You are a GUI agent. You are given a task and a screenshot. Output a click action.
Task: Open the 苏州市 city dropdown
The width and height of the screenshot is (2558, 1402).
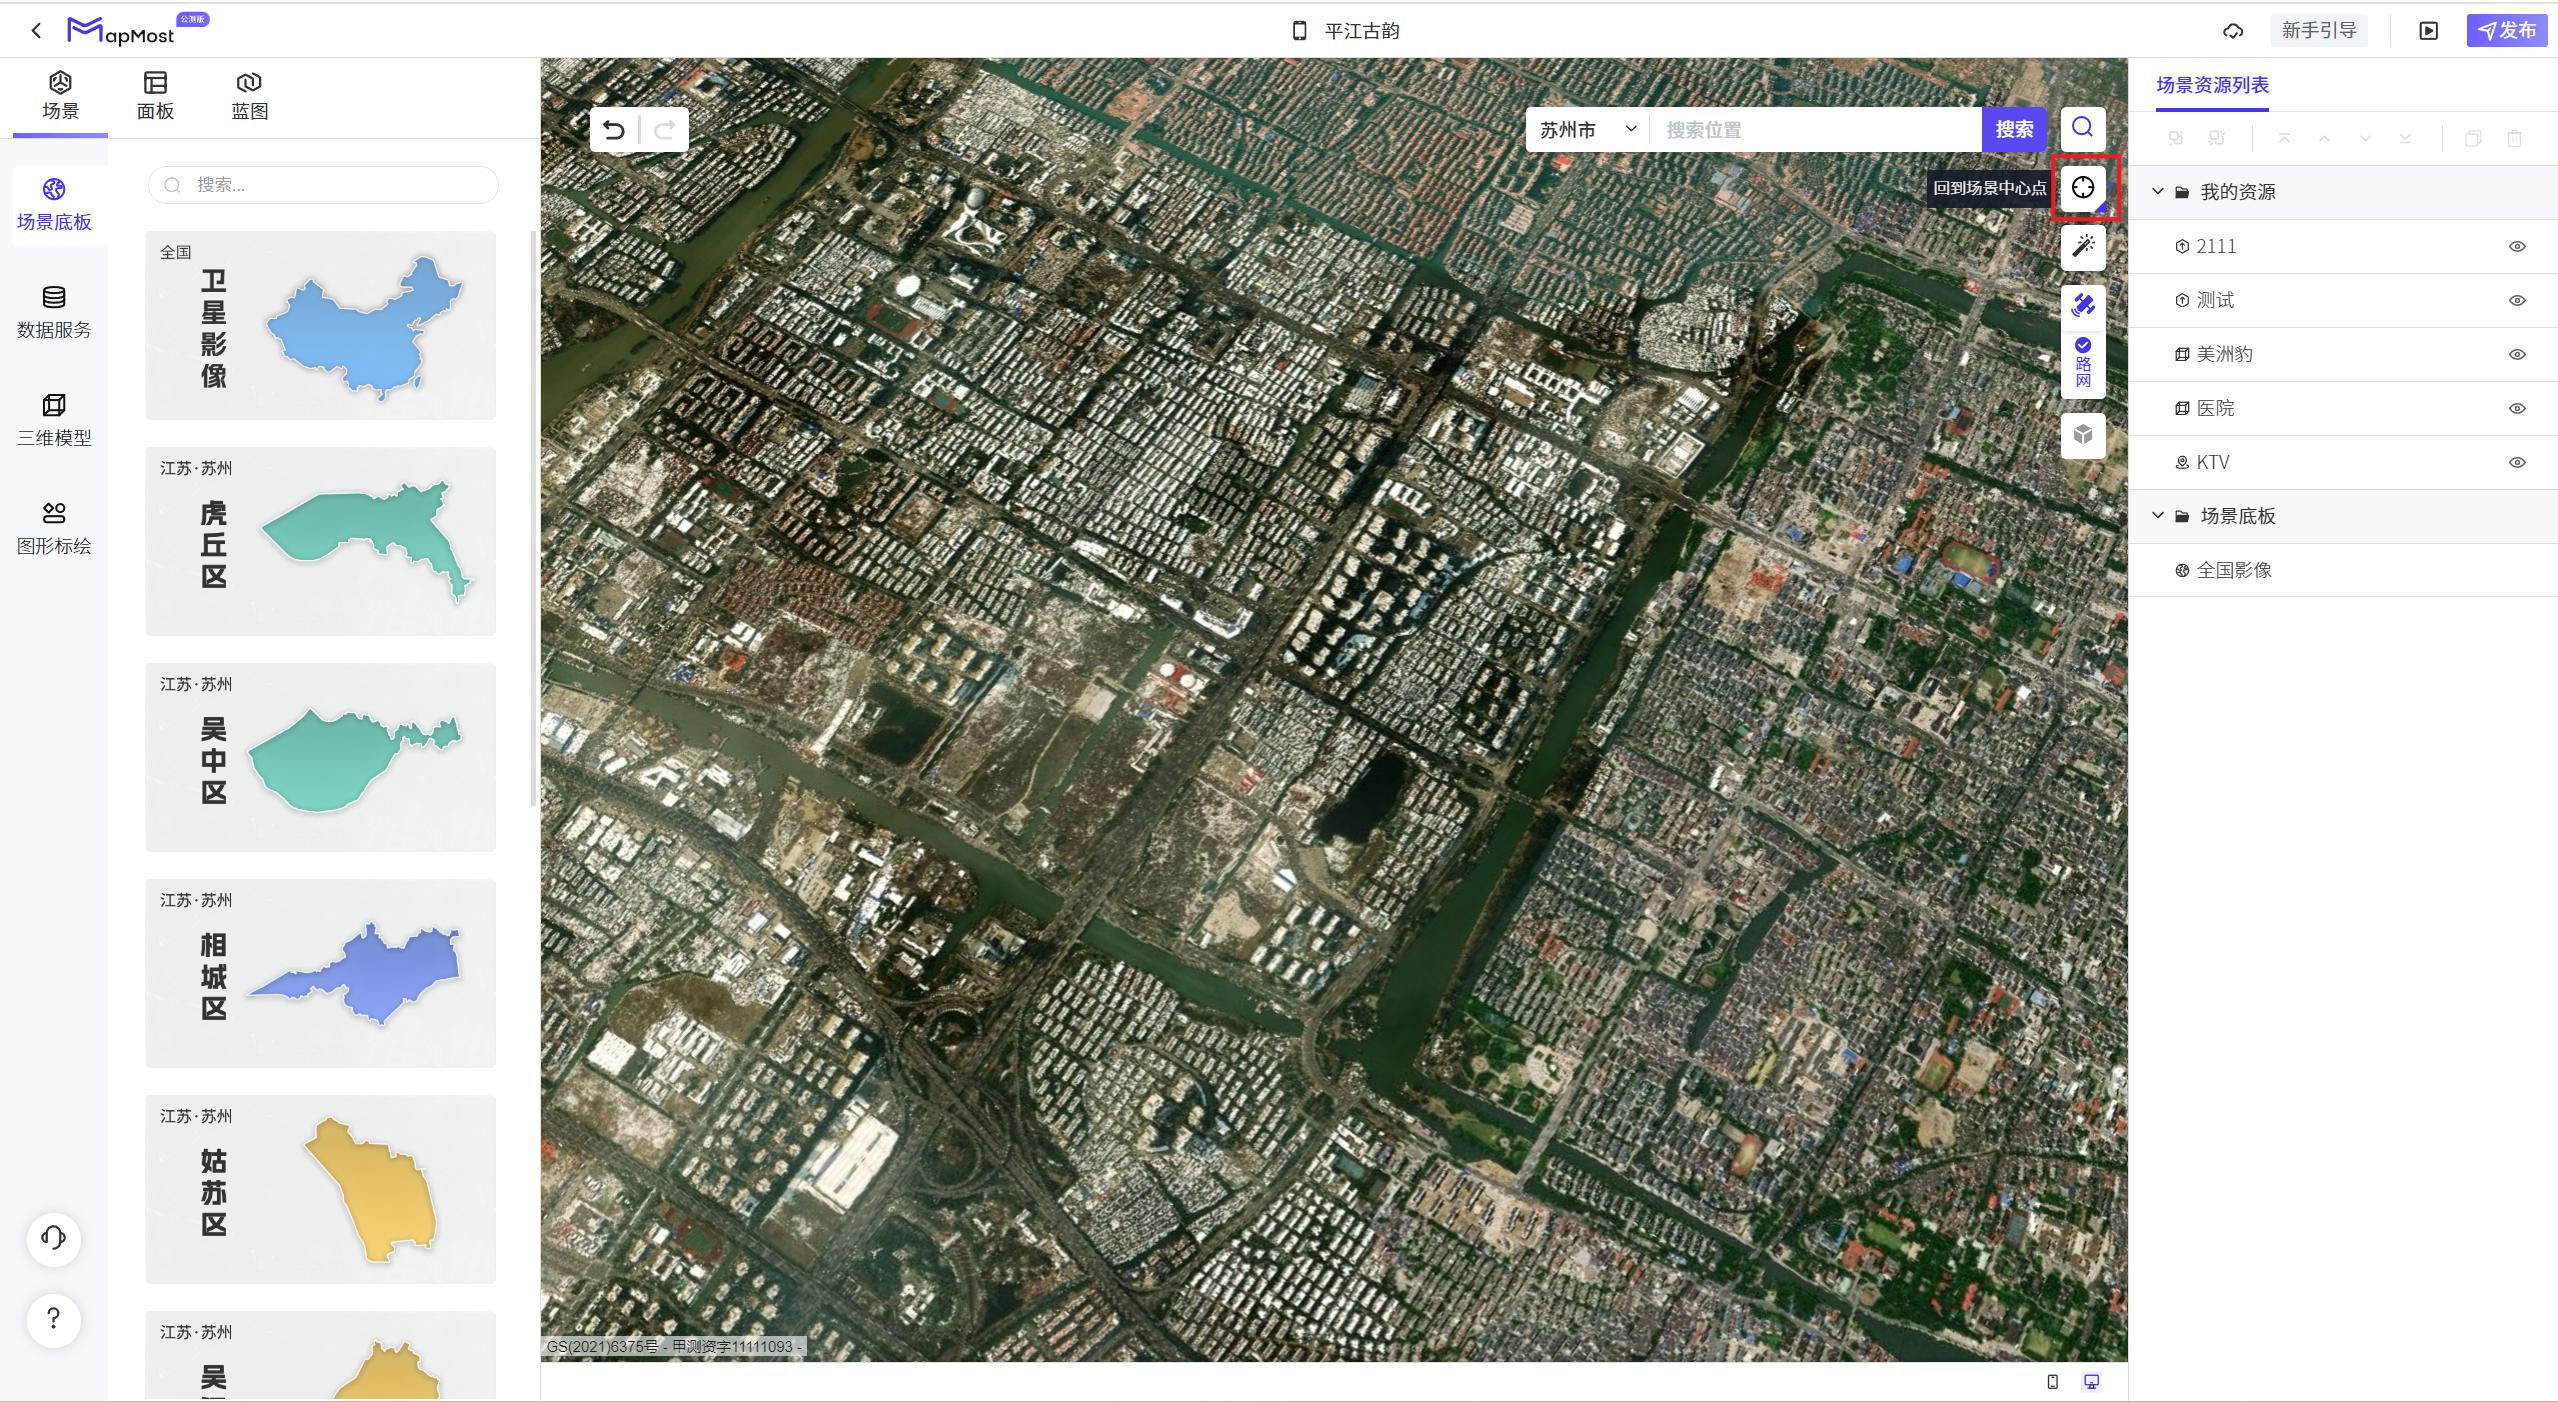click(1587, 130)
